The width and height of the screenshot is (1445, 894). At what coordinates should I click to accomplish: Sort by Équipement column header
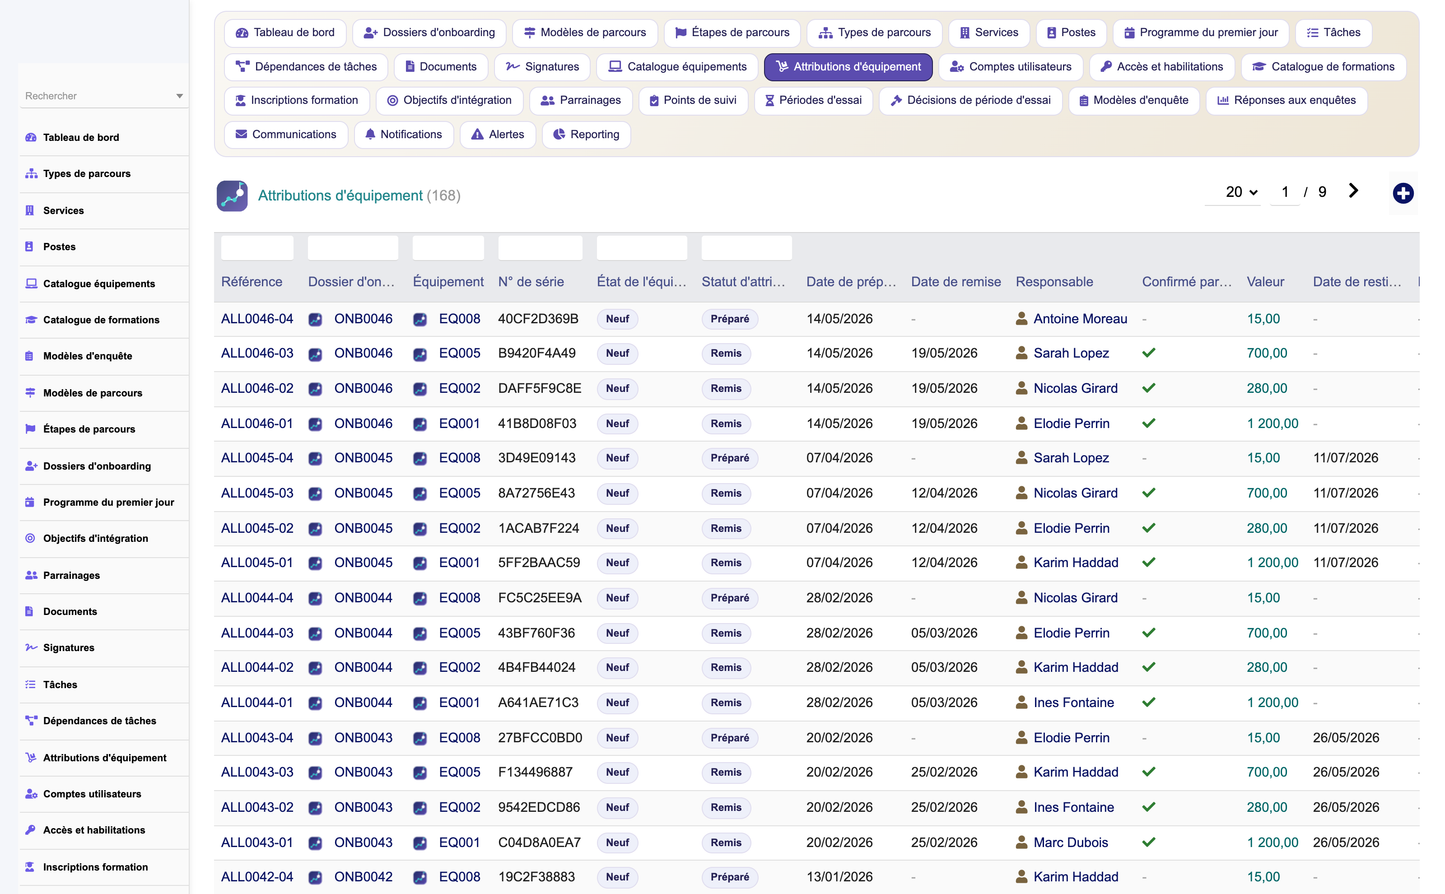pos(448,282)
